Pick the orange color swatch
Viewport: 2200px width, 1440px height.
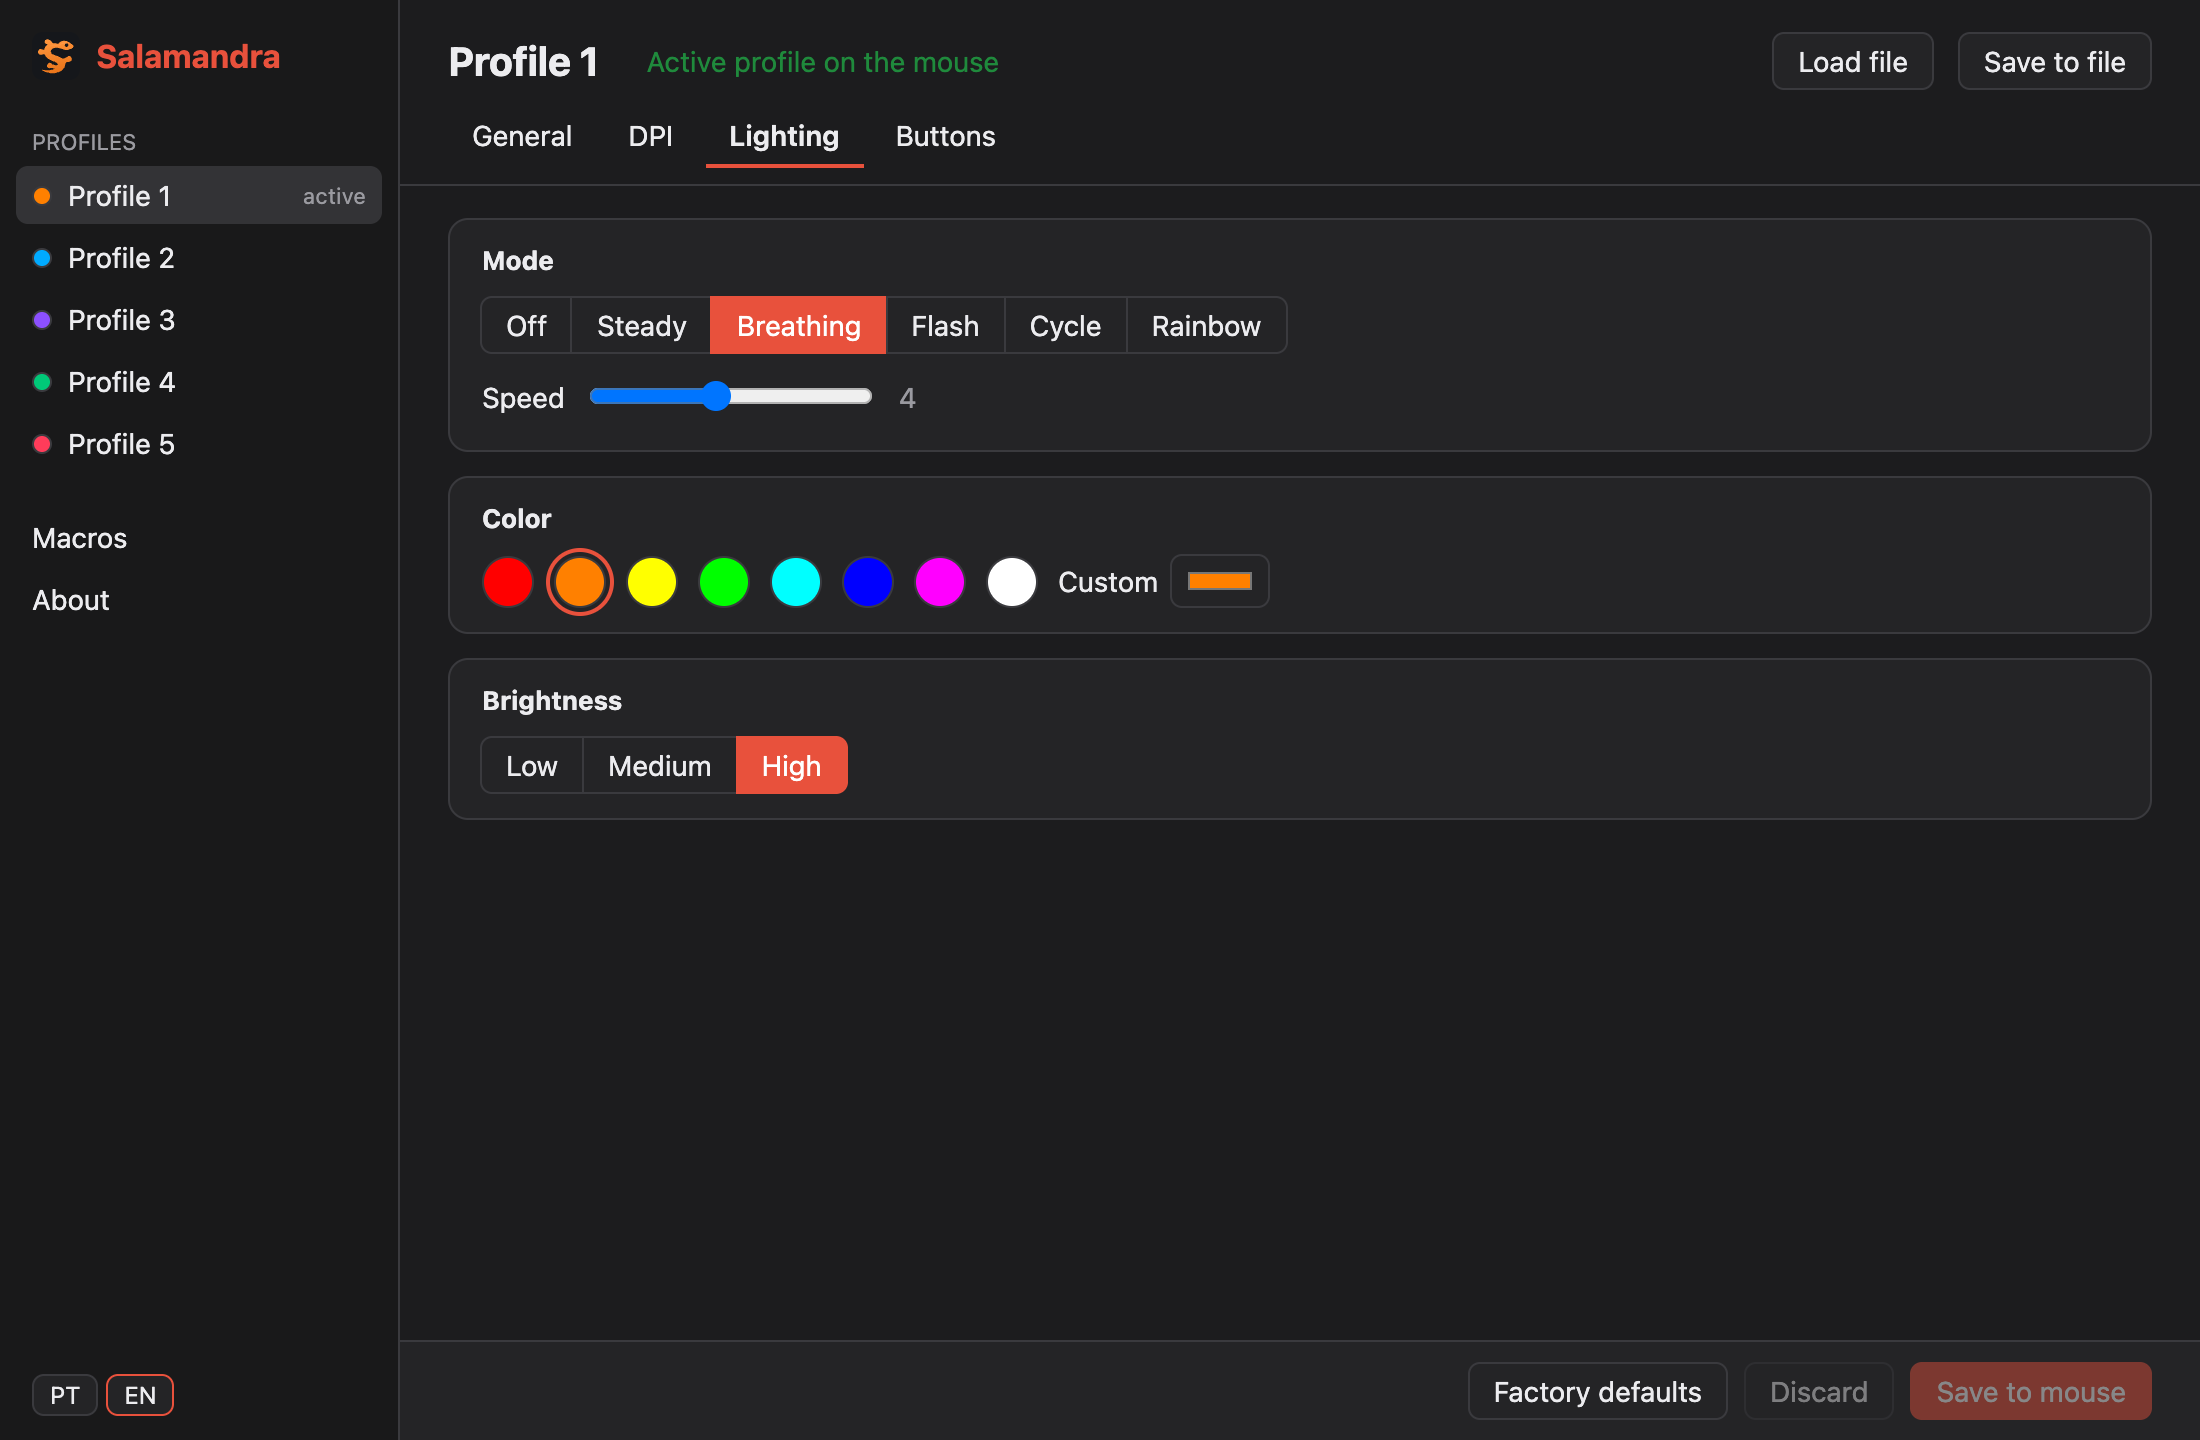(580, 582)
